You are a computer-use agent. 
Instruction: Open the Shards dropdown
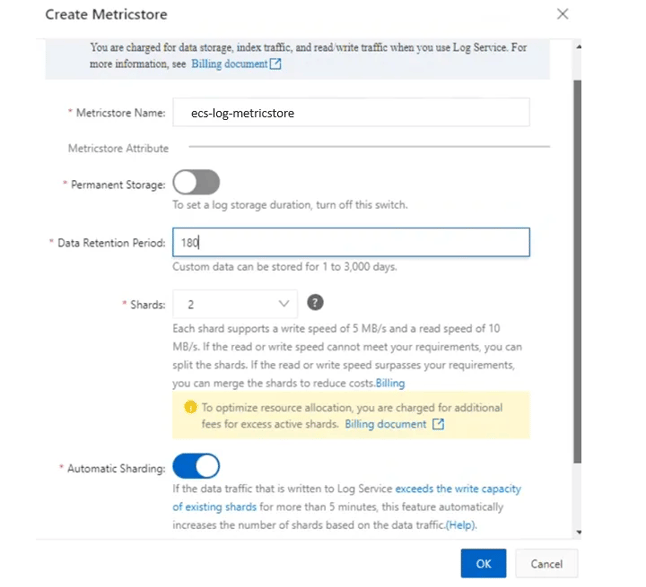click(235, 304)
